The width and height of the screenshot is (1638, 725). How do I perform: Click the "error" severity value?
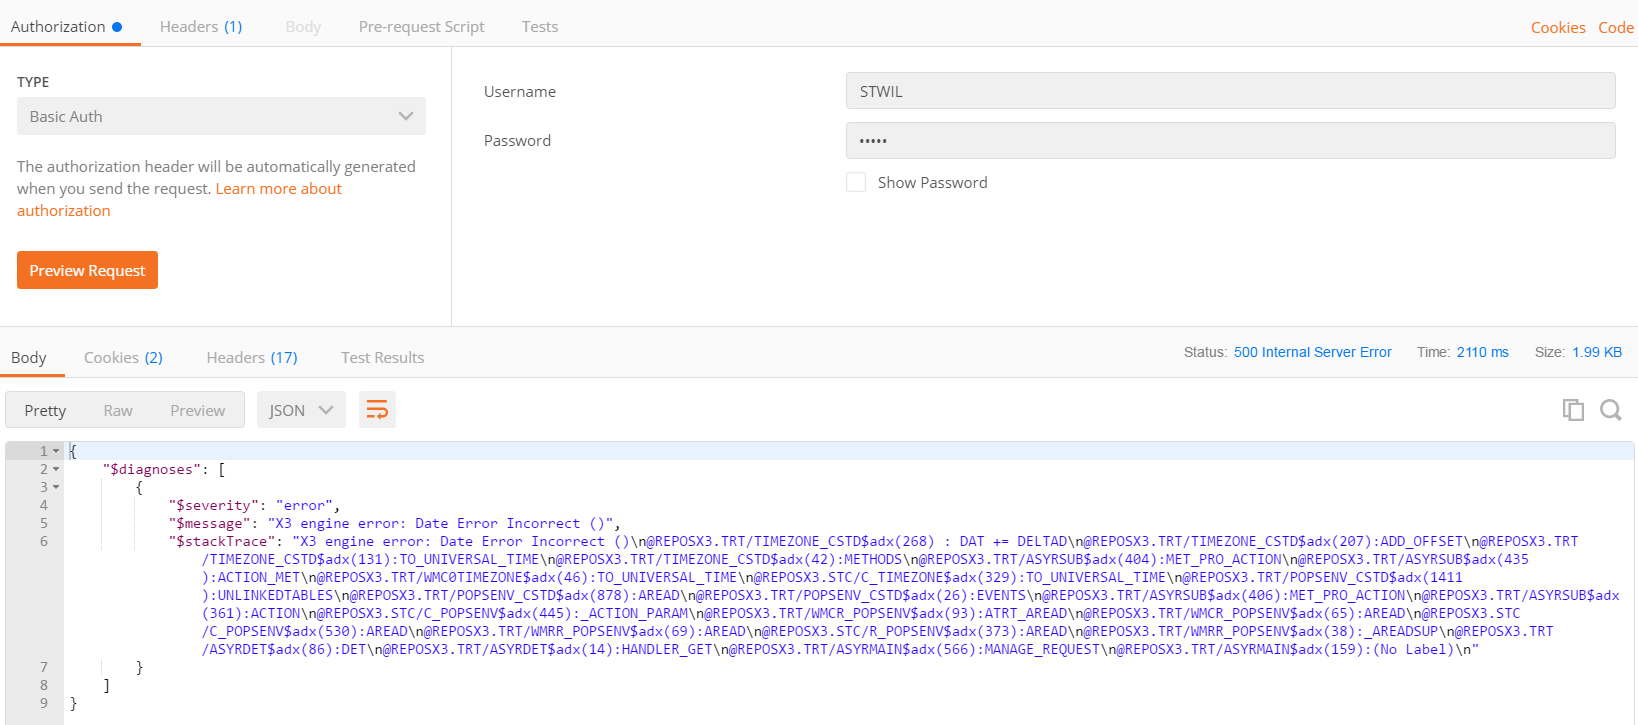pyautogui.click(x=304, y=505)
